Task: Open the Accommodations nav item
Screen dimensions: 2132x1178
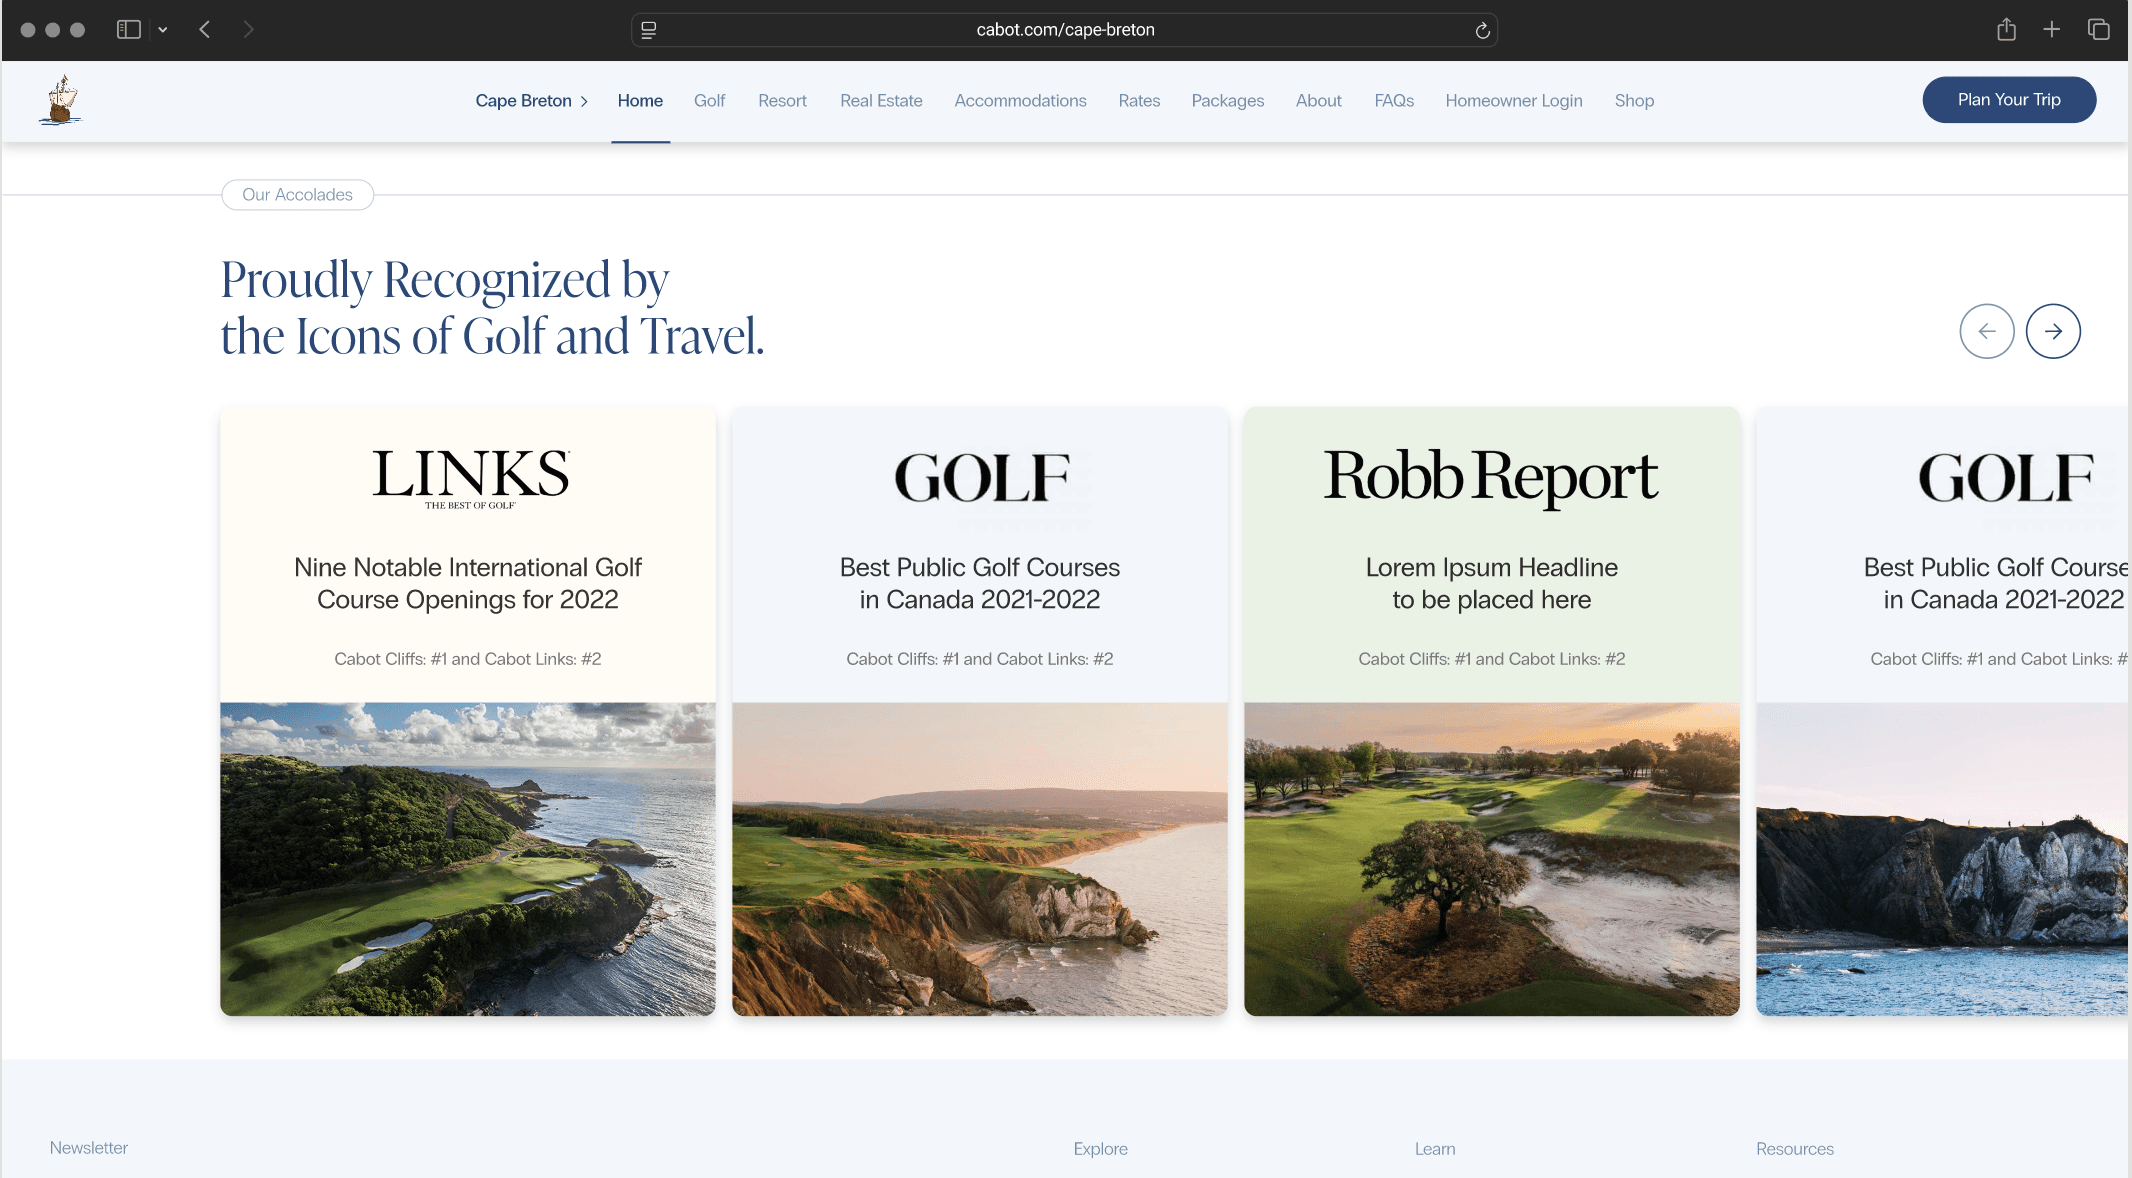Action: (1020, 101)
